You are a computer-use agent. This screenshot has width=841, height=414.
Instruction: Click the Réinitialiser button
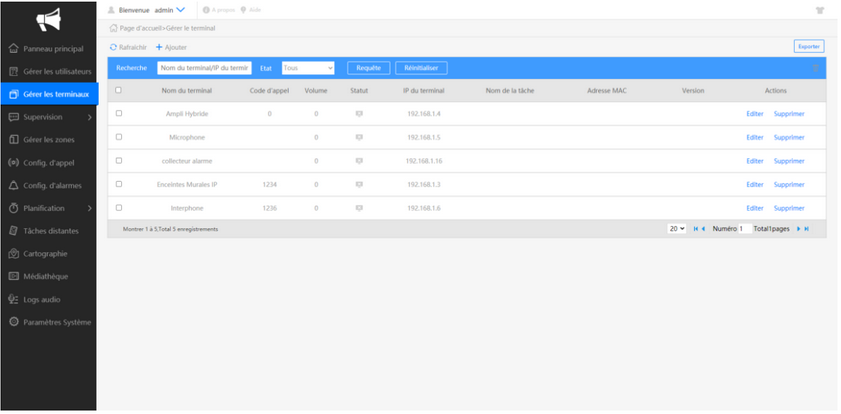pos(421,68)
